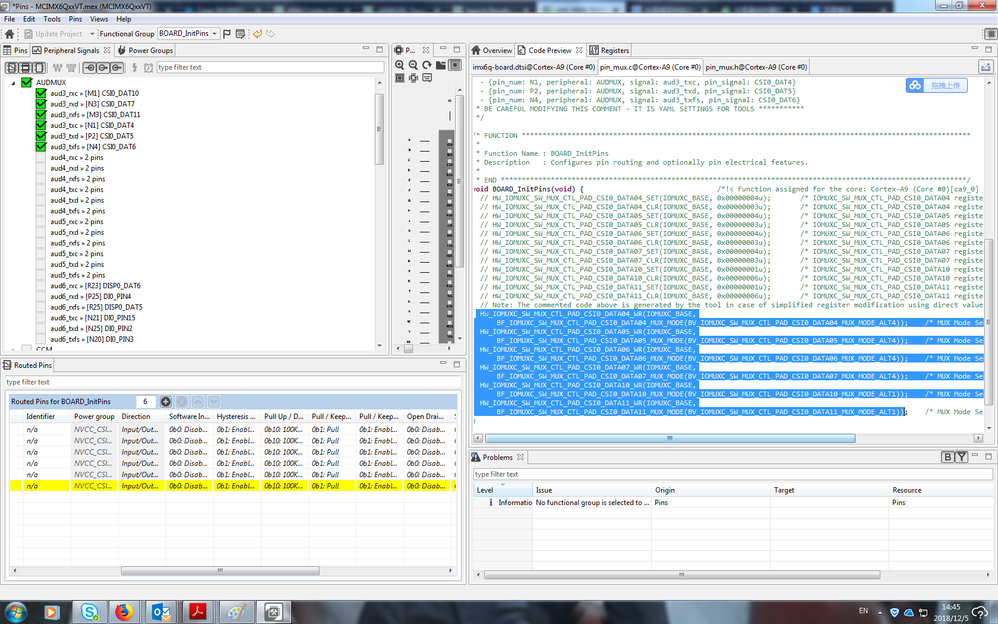Collapse the AUDMUX tree node
This screenshot has height=624, width=998.
point(13,83)
